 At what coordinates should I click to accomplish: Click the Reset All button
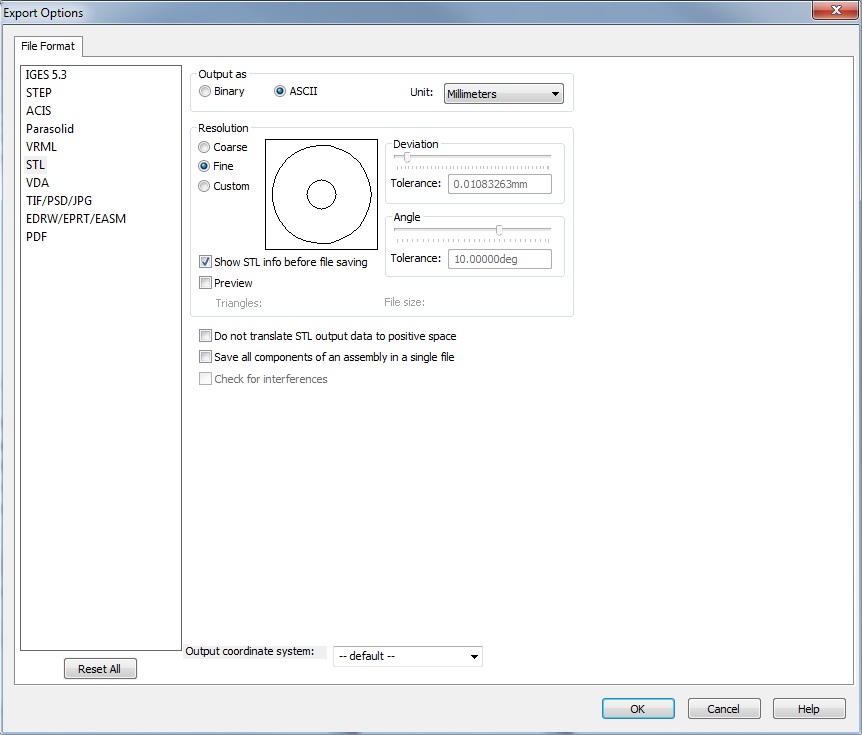100,669
